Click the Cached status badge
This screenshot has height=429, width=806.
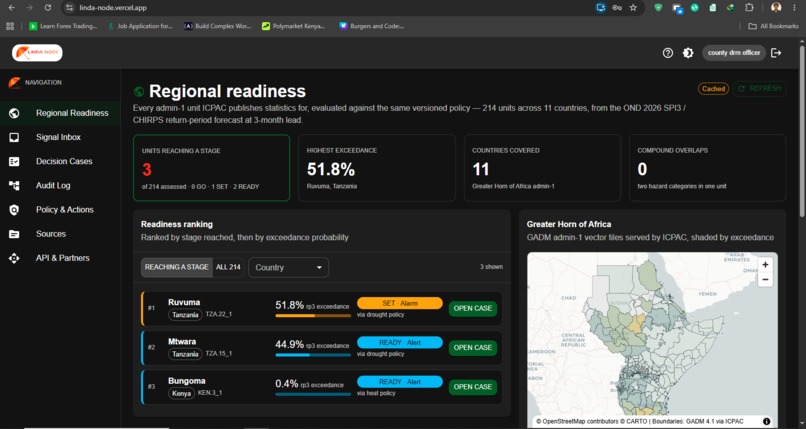pyautogui.click(x=713, y=89)
